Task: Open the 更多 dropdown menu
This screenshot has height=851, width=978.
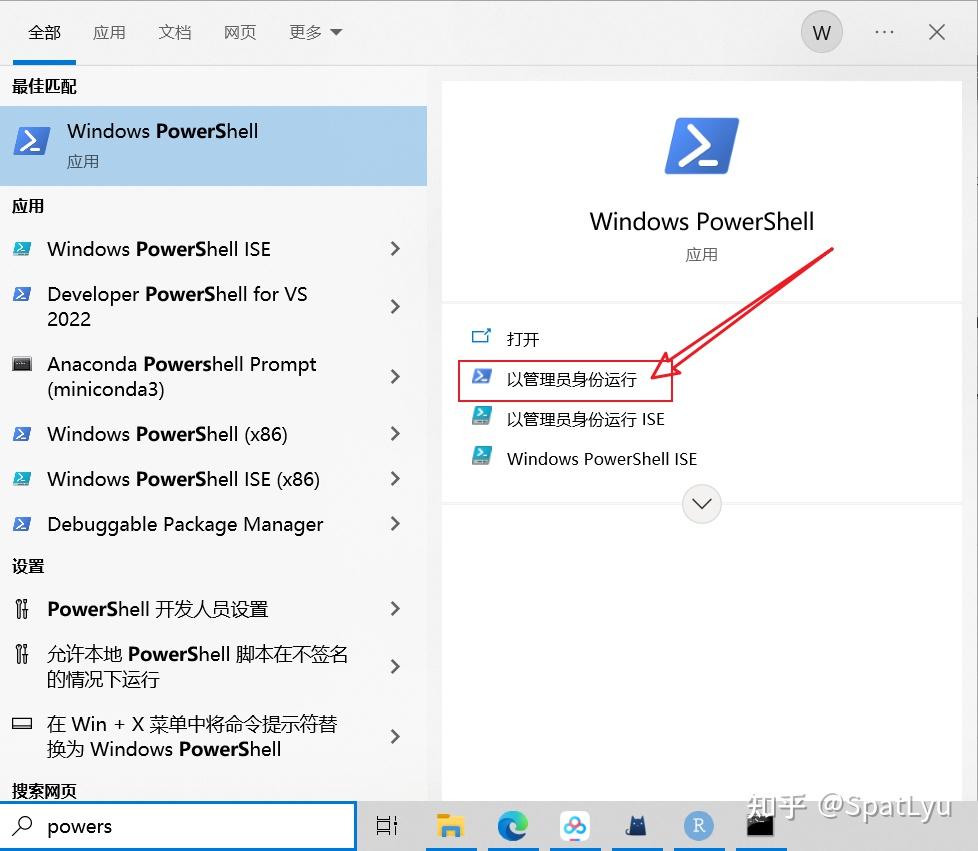Action: pyautogui.click(x=315, y=32)
